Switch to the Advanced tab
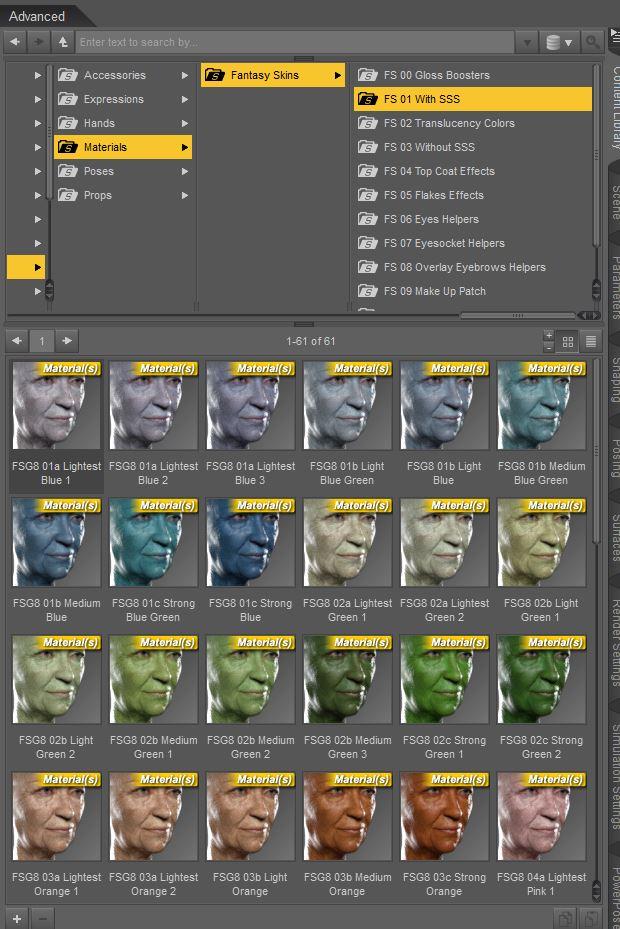This screenshot has width=620, height=929. tap(37, 17)
